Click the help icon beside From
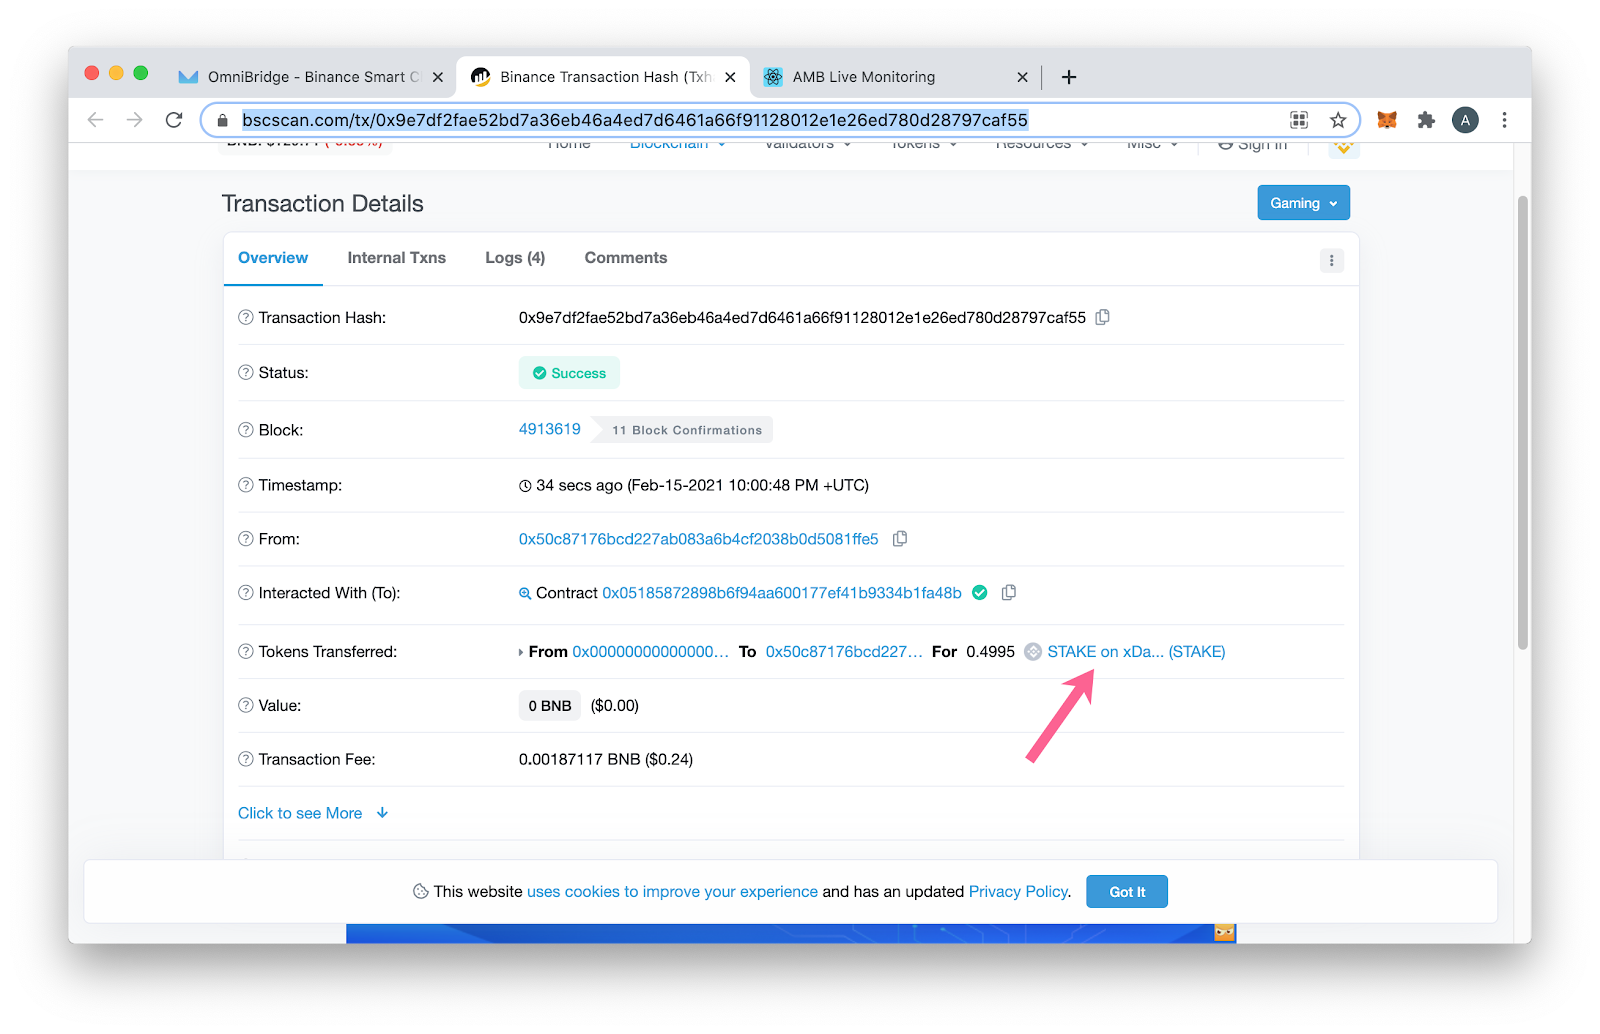This screenshot has width=1600, height=1034. pos(246,539)
